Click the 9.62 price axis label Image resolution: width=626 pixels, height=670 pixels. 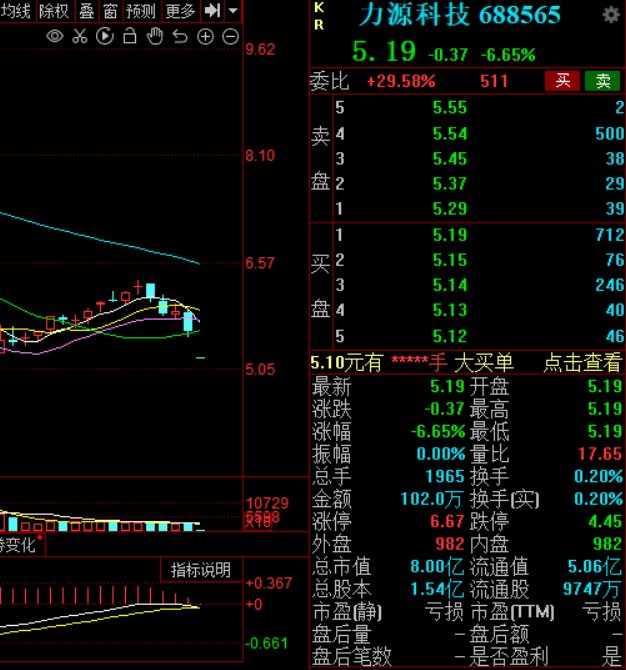click(x=260, y=50)
